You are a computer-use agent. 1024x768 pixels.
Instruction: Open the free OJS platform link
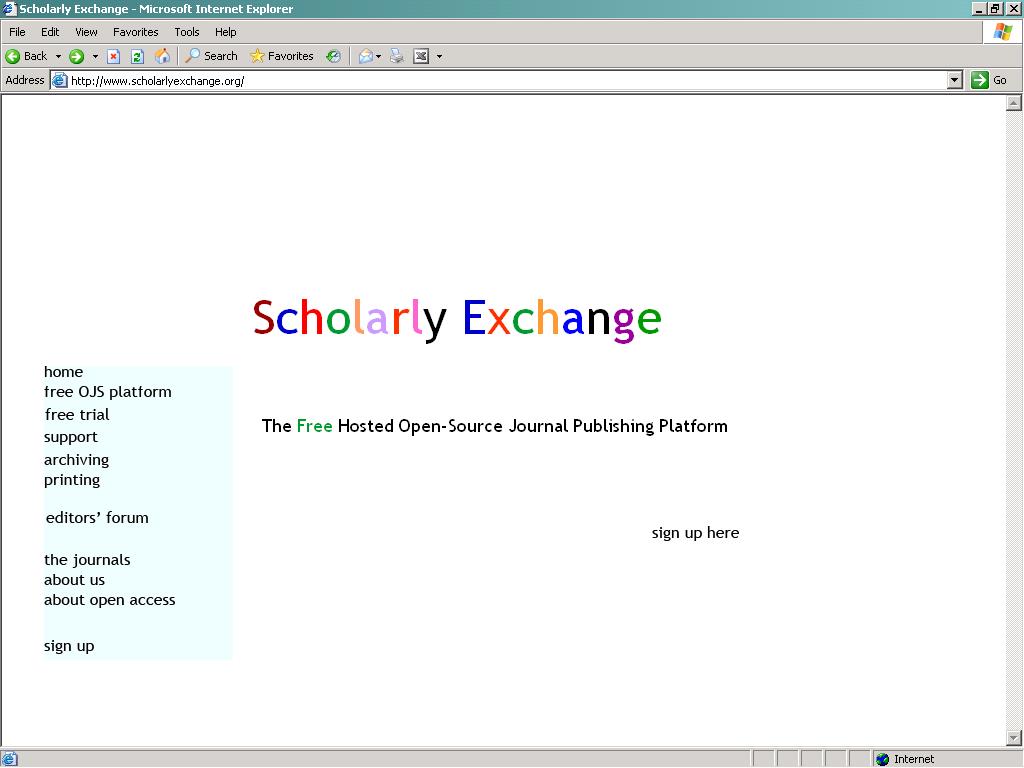(108, 392)
